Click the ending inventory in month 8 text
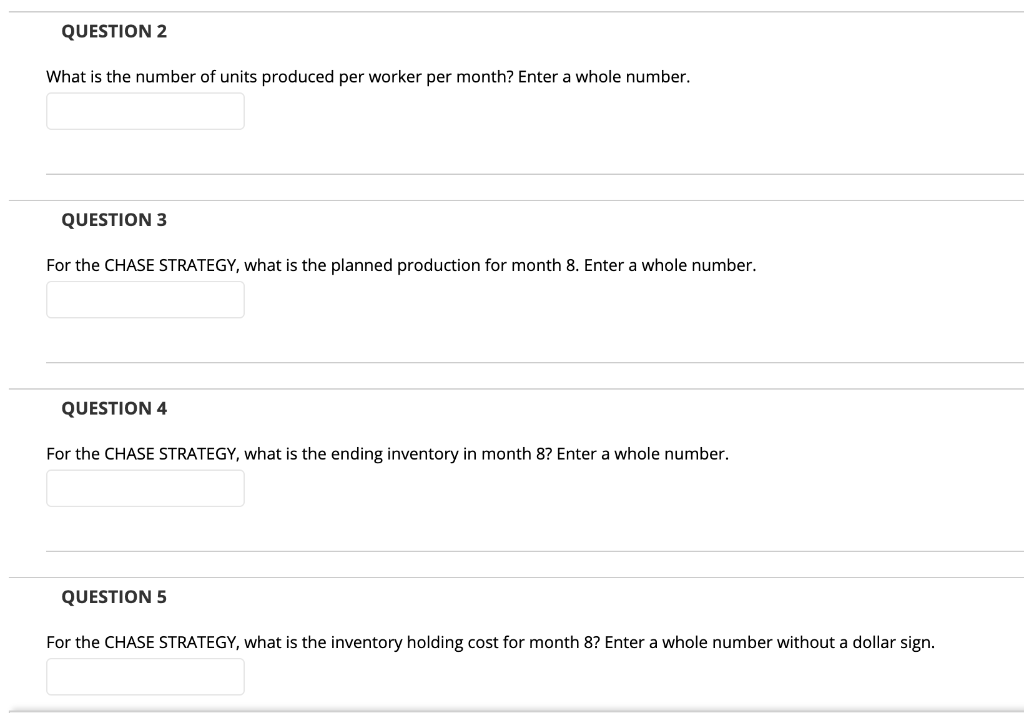The width and height of the screenshot is (1024, 713). (x=388, y=453)
